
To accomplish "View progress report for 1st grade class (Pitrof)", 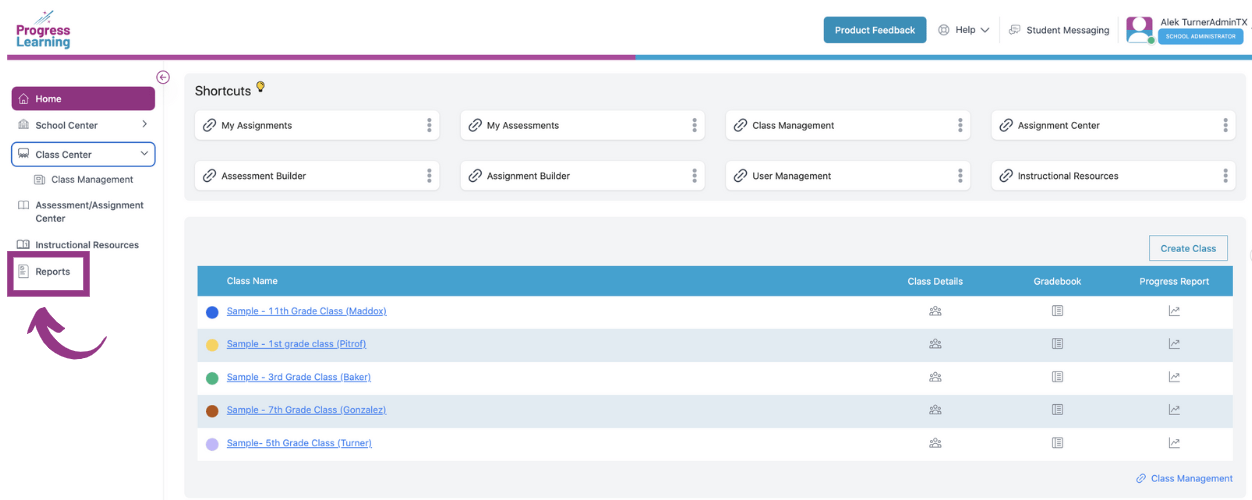I will coord(1174,344).
